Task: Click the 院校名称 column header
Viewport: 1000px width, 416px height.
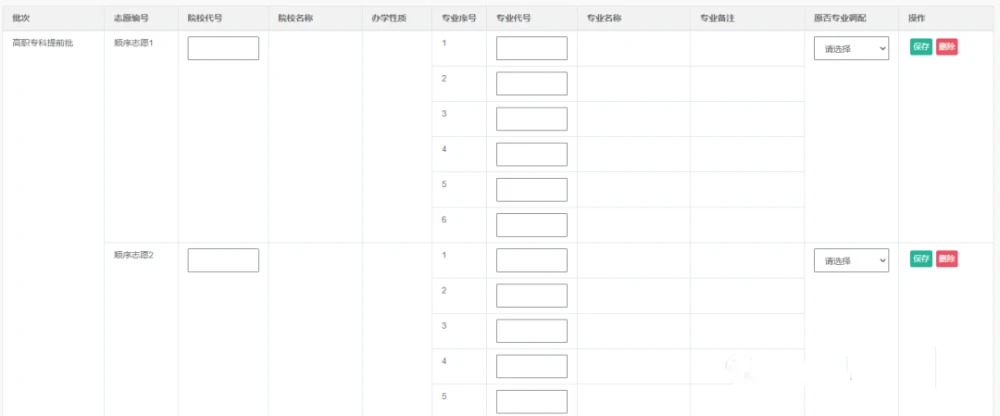Action: pyautogui.click(x=296, y=19)
